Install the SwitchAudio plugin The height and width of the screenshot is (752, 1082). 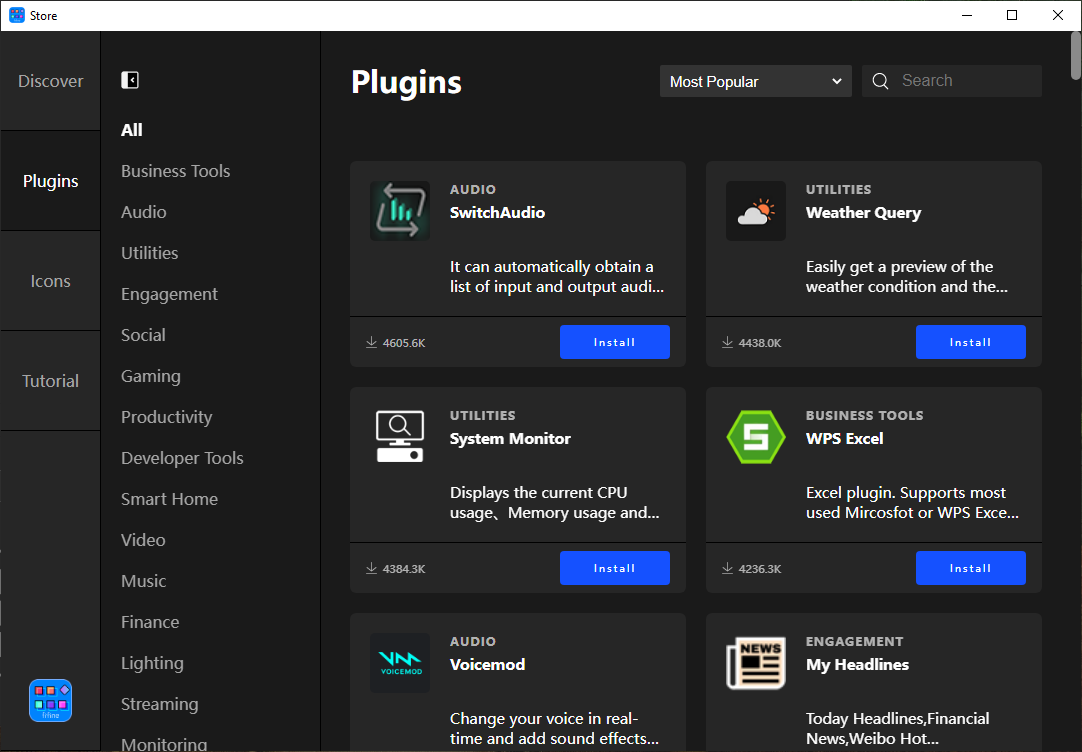coord(614,342)
